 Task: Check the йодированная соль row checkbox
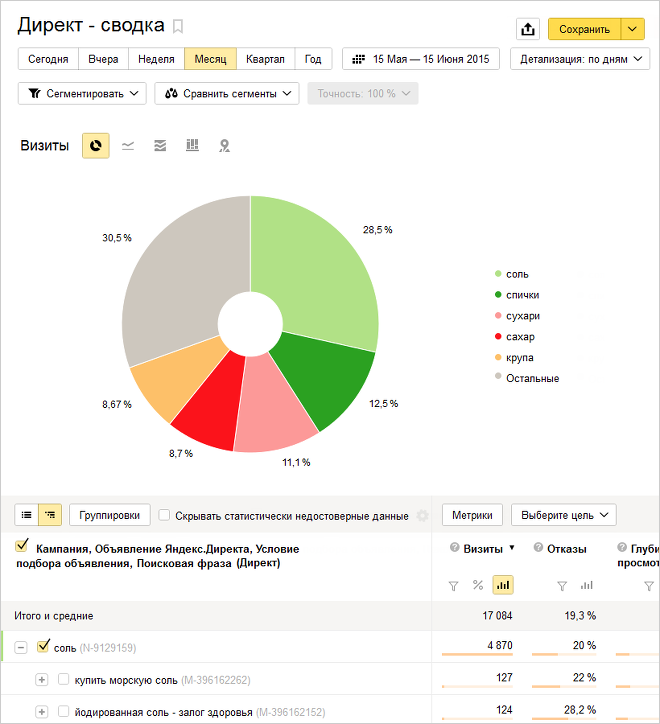(x=63, y=711)
